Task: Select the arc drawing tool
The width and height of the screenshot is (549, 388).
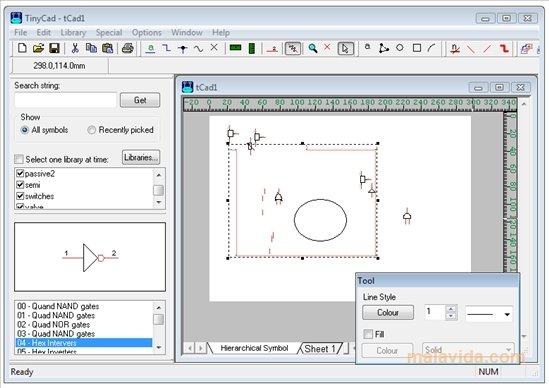Action: point(432,48)
